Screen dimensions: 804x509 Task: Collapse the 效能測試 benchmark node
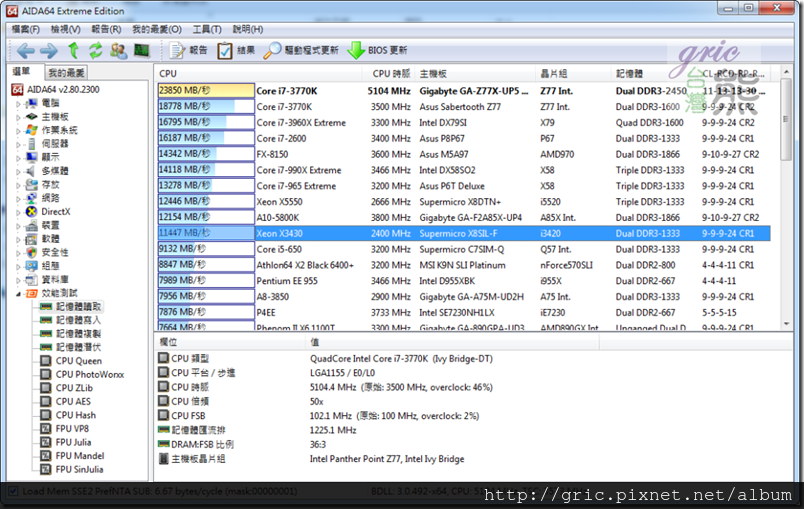click(x=17, y=293)
